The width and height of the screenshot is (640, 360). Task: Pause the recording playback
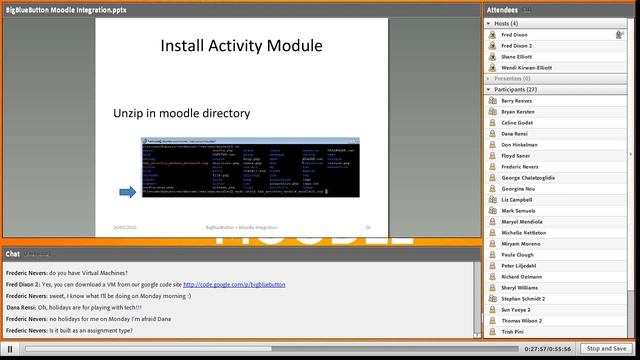coord(10,349)
